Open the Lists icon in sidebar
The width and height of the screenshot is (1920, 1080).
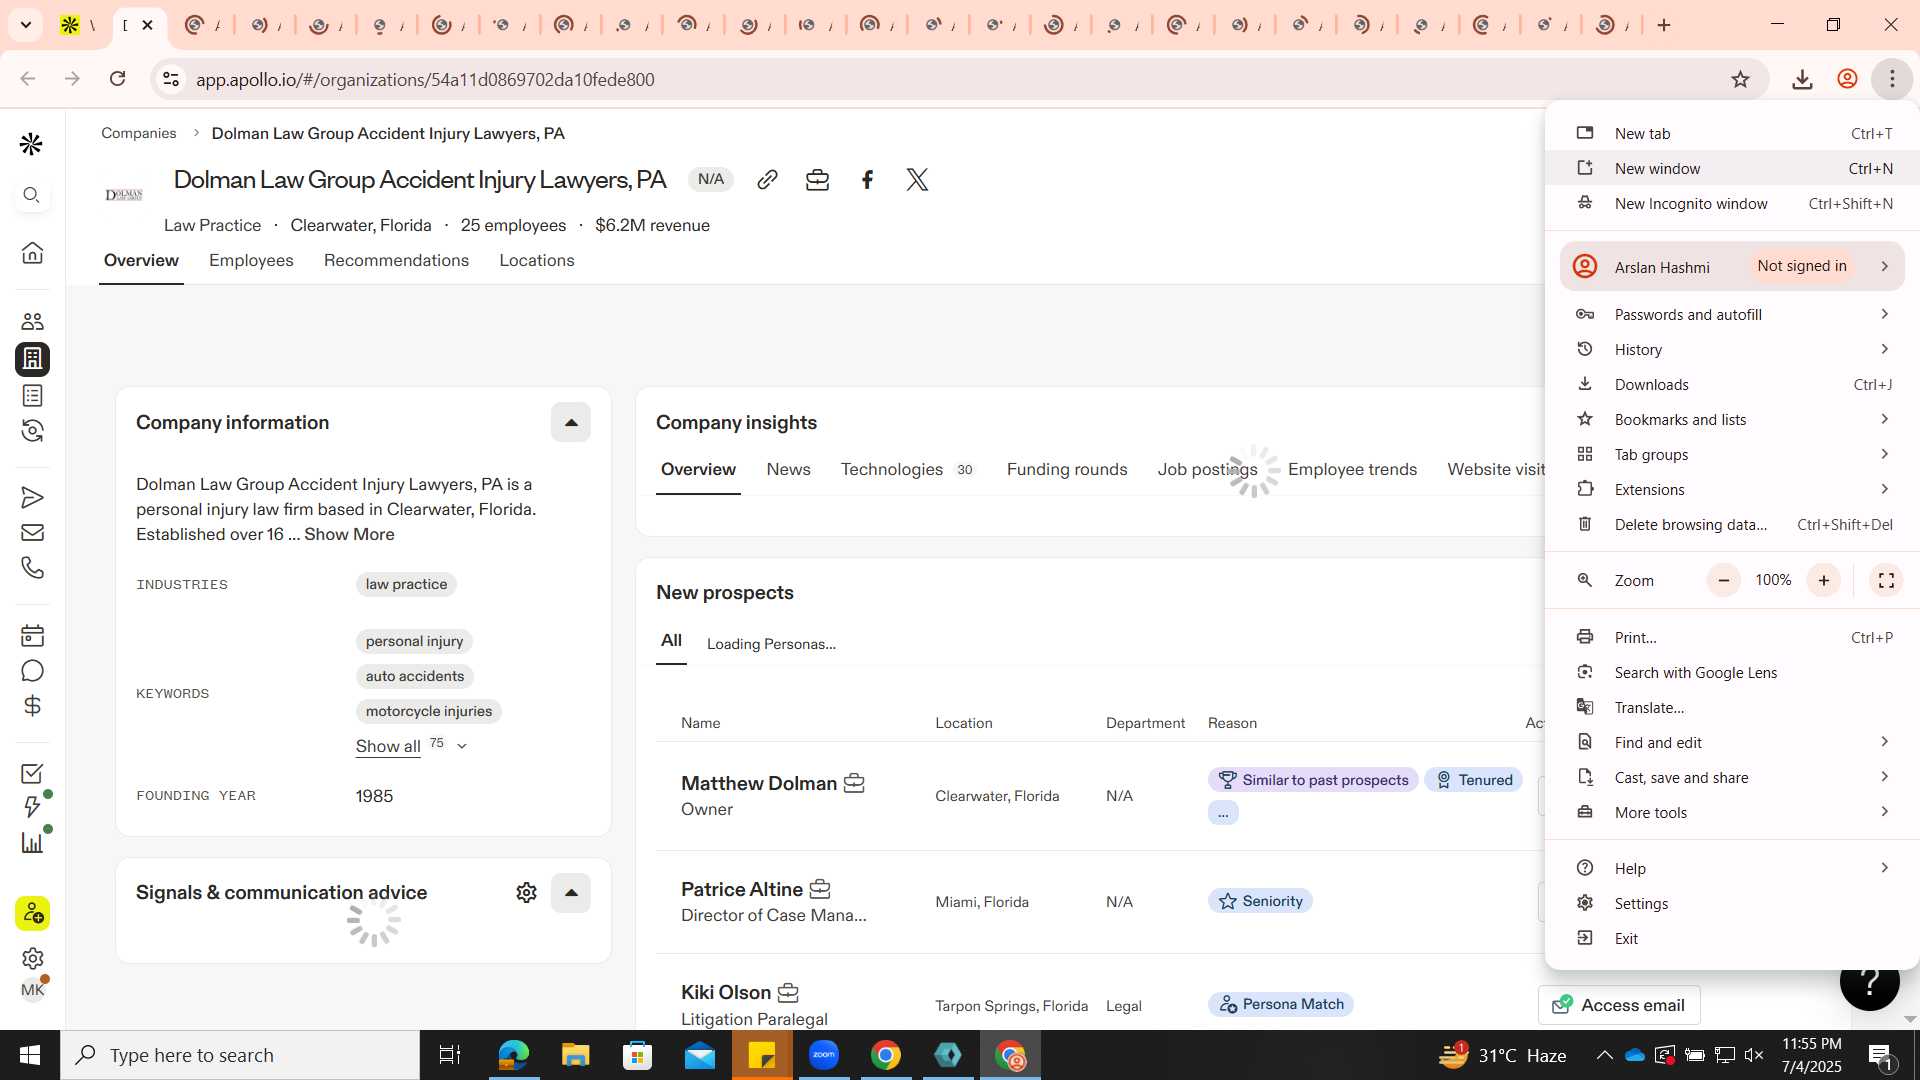click(32, 396)
